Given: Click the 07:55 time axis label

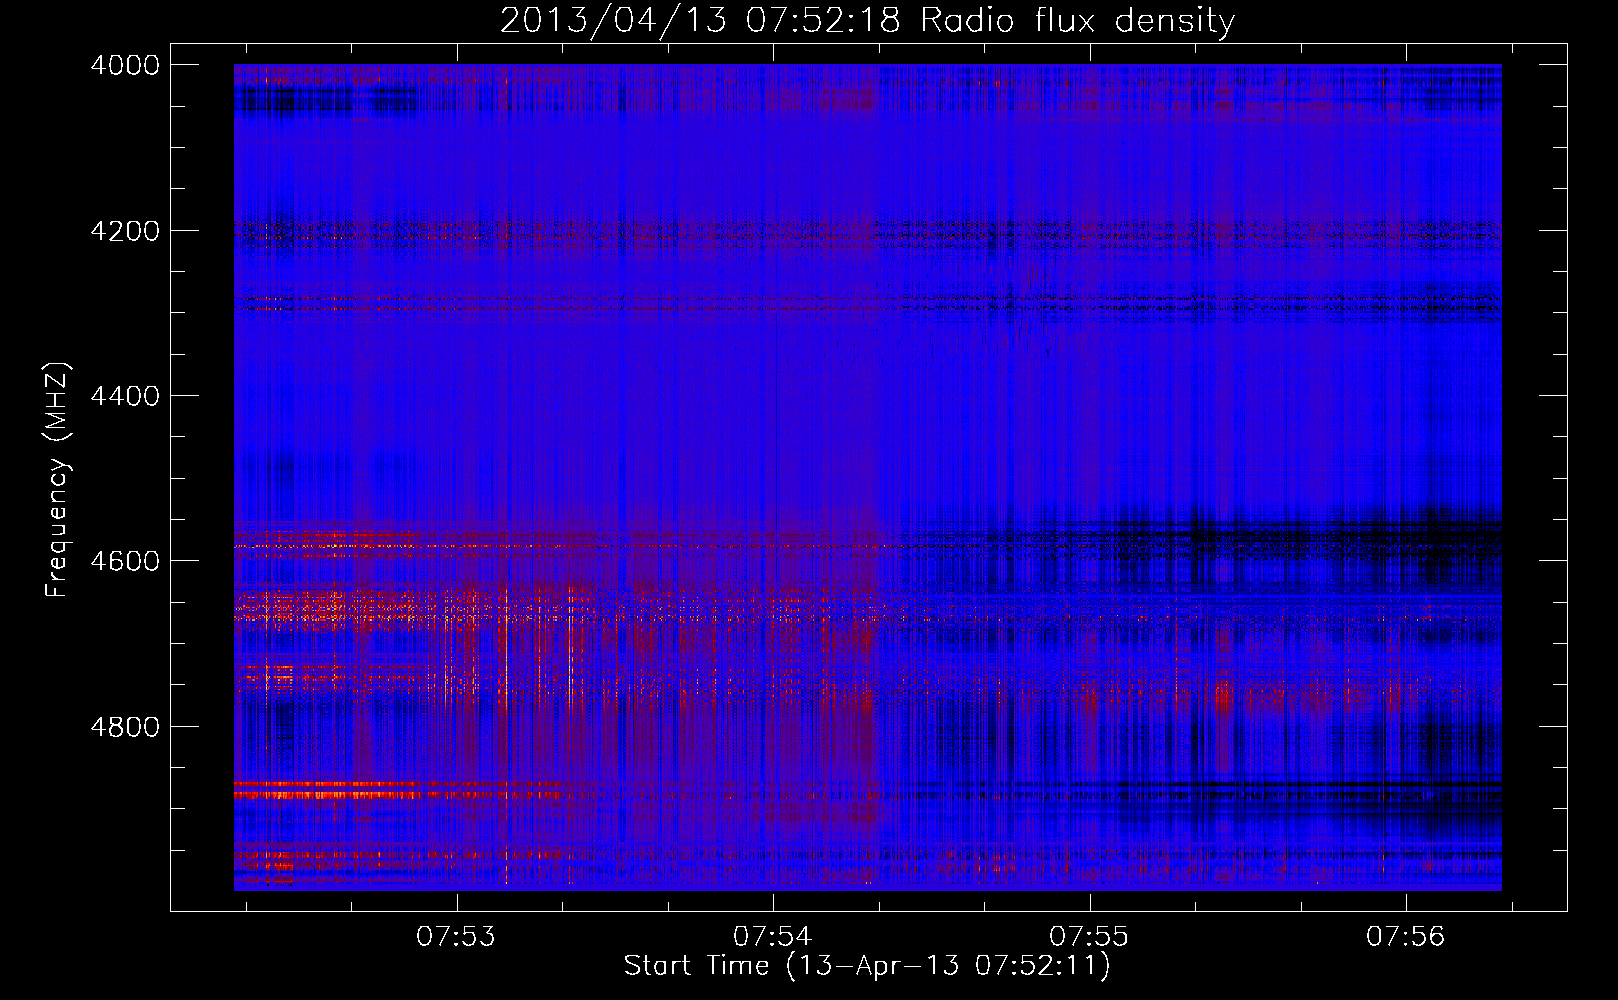Looking at the screenshot, I should click(x=1089, y=937).
